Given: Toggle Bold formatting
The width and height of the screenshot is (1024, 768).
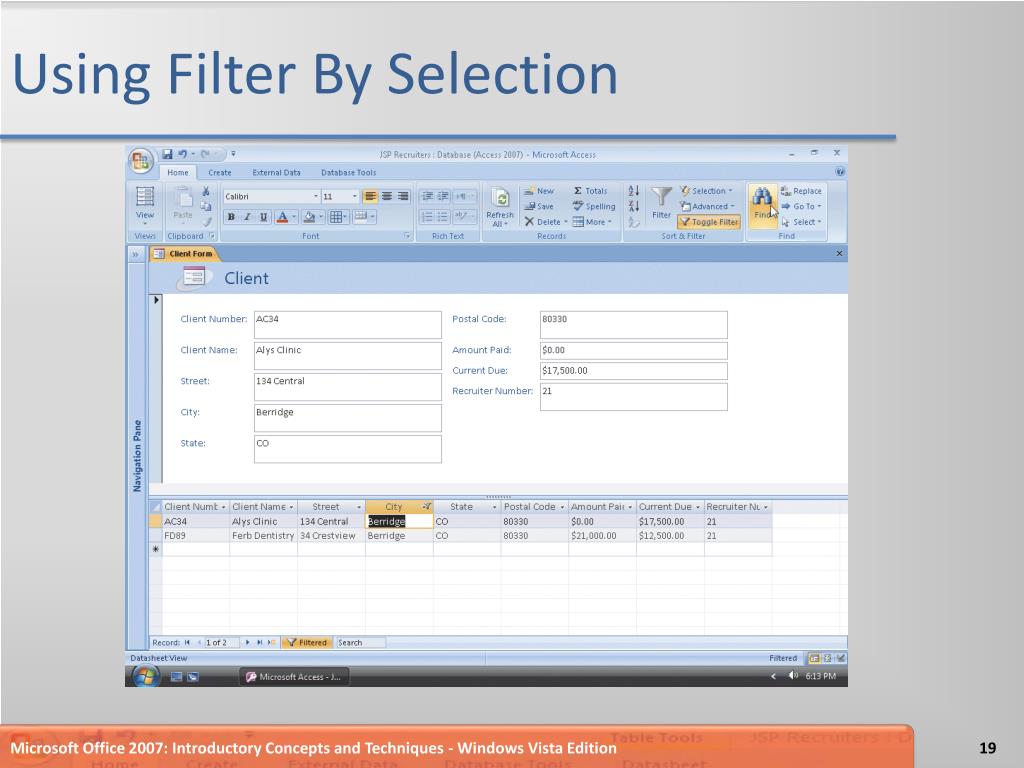Looking at the screenshot, I should pyautogui.click(x=231, y=217).
